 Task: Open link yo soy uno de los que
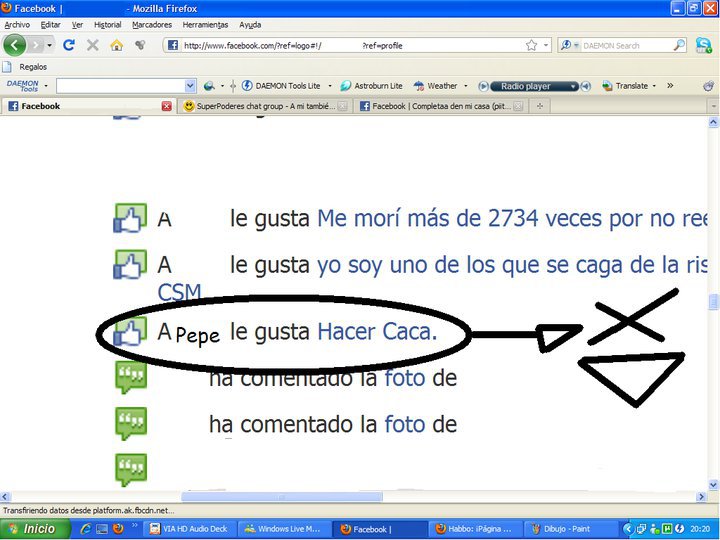(512, 265)
